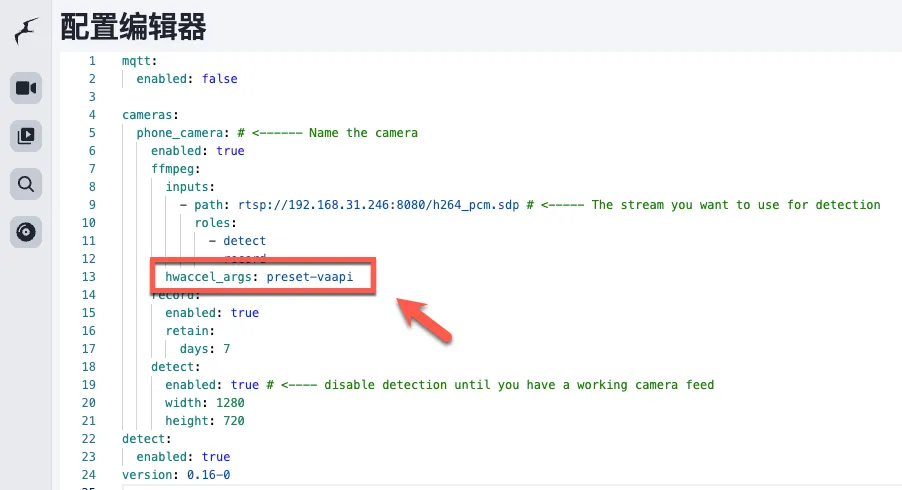This screenshot has width=902, height=490.
Task: Open the circular exports icon in sidebar
Action: (27, 232)
